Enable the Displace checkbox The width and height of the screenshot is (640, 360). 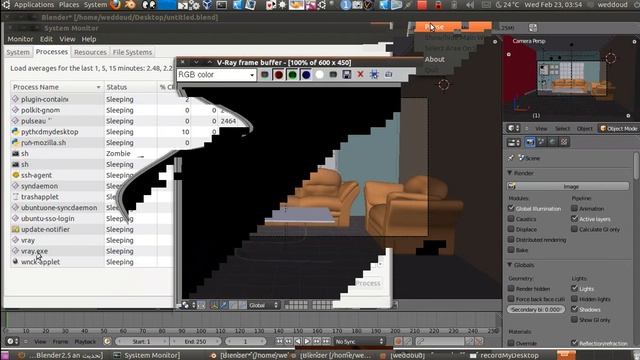[511, 229]
